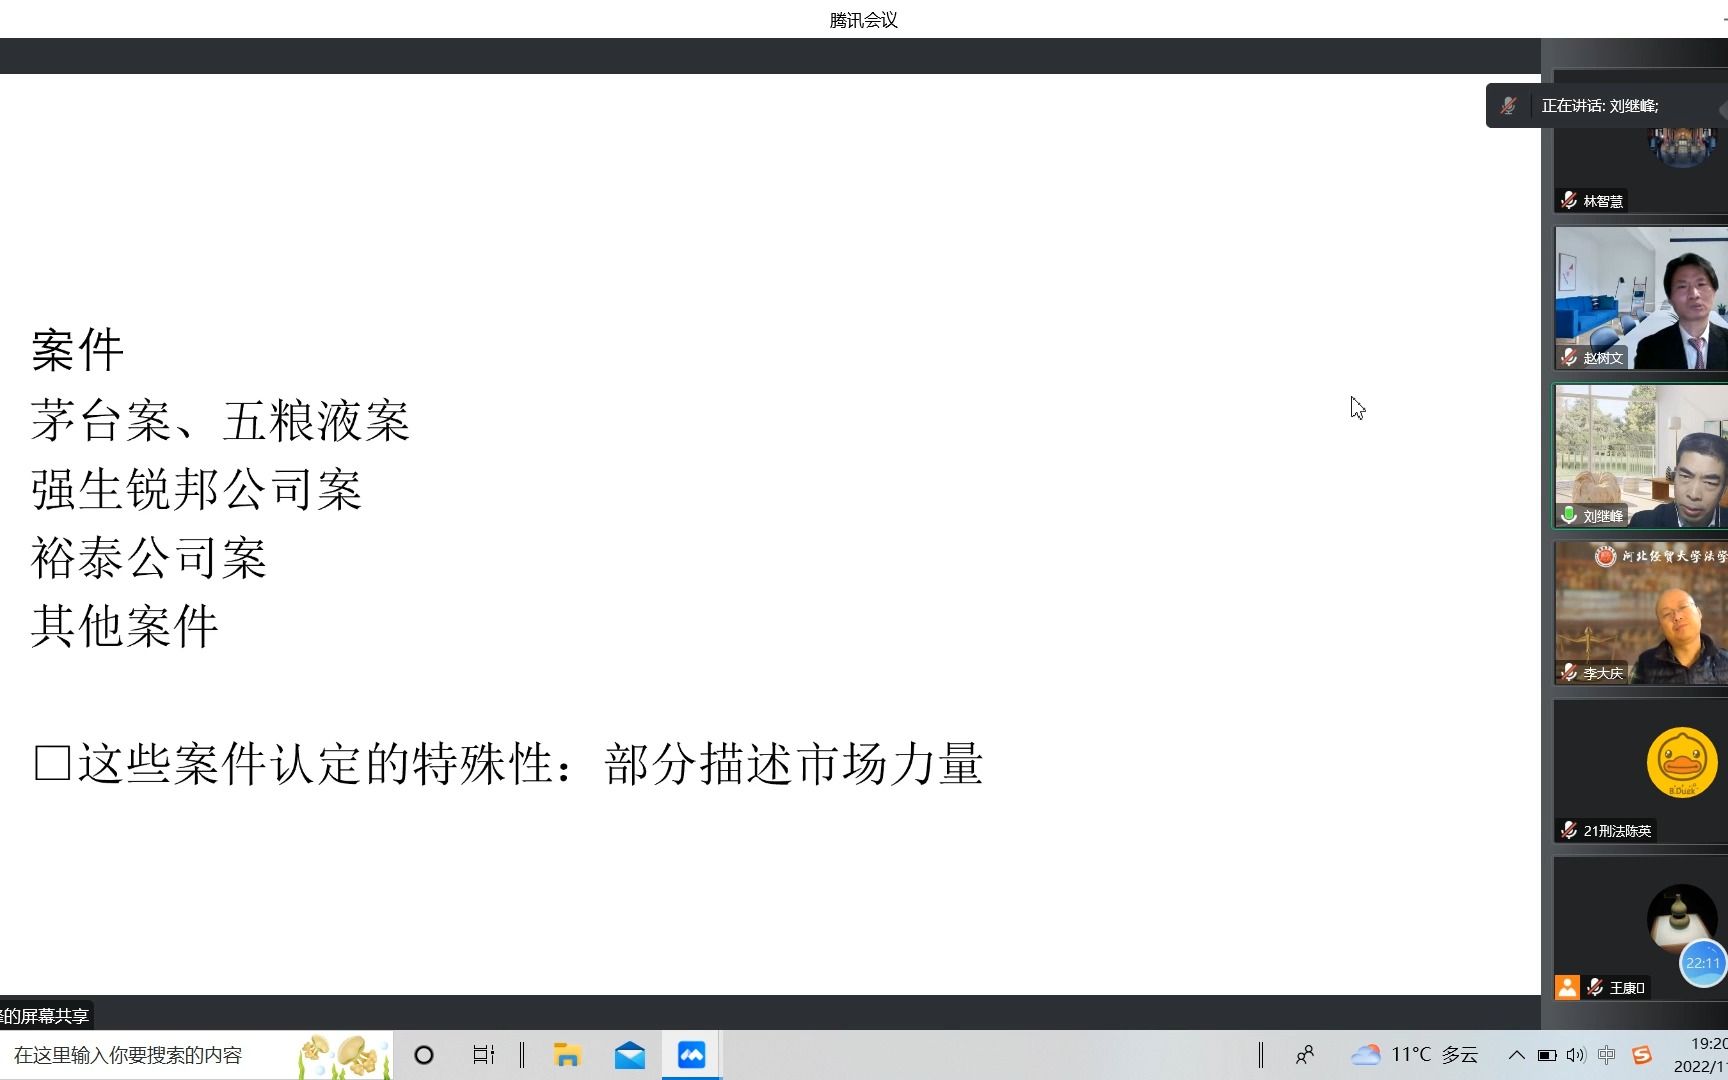Image resolution: width=1728 pixels, height=1080 pixels.
Task: Click the muted mic icon next to 王康
Action: (x=1595, y=987)
